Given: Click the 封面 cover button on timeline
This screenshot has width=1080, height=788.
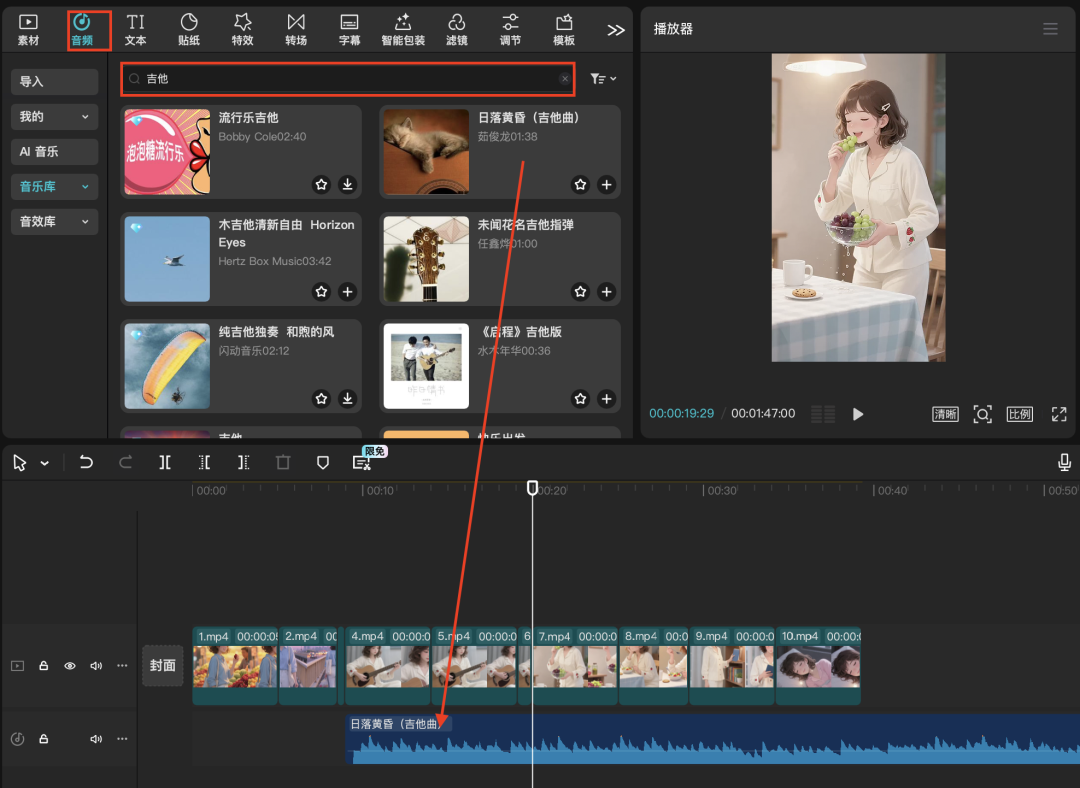Looking at the screenshot, I should click(163, 665).
